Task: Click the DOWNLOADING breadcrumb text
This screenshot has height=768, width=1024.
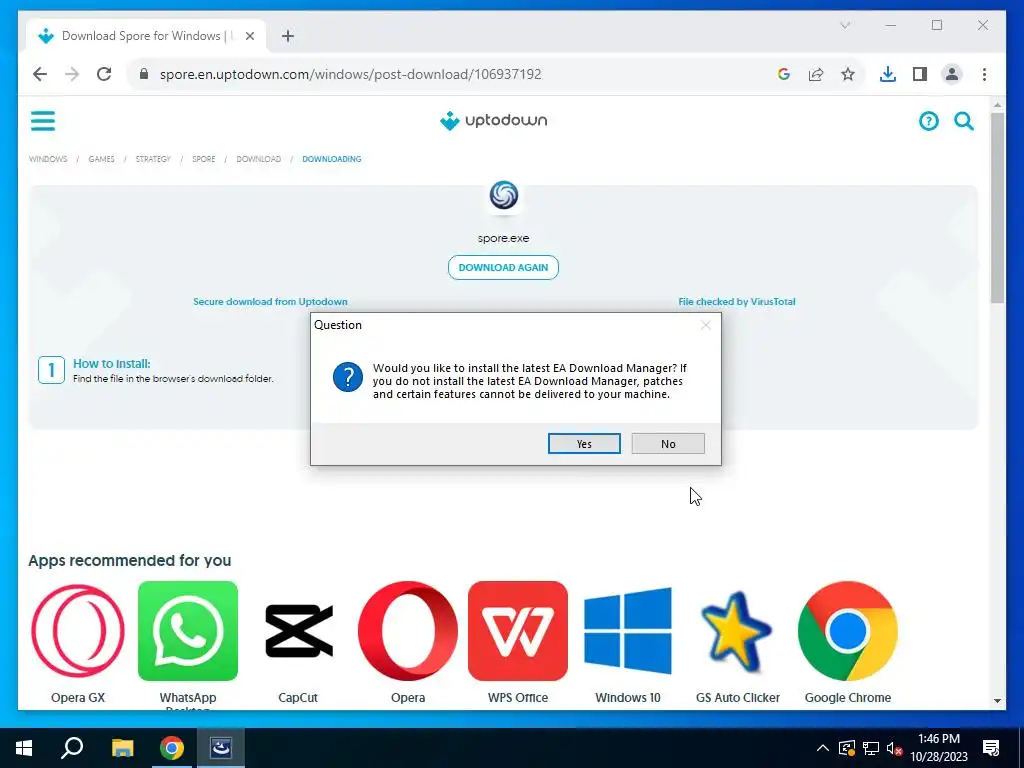Action: click(332, 159)
